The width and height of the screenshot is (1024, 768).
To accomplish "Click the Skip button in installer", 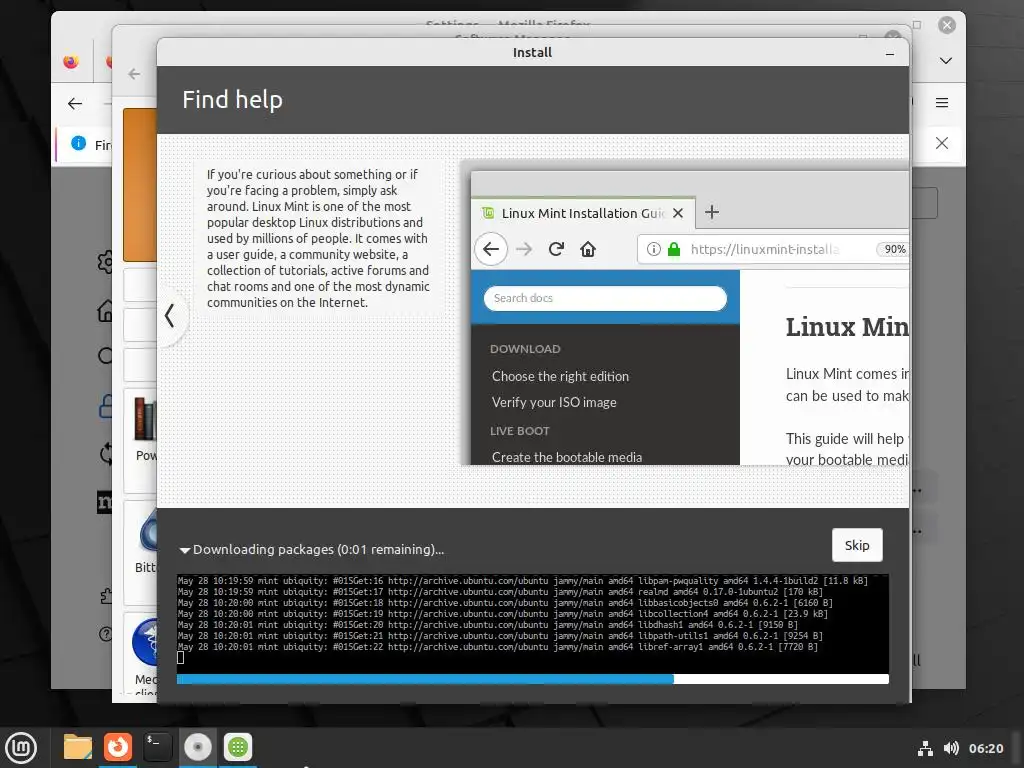I will 857,545.
